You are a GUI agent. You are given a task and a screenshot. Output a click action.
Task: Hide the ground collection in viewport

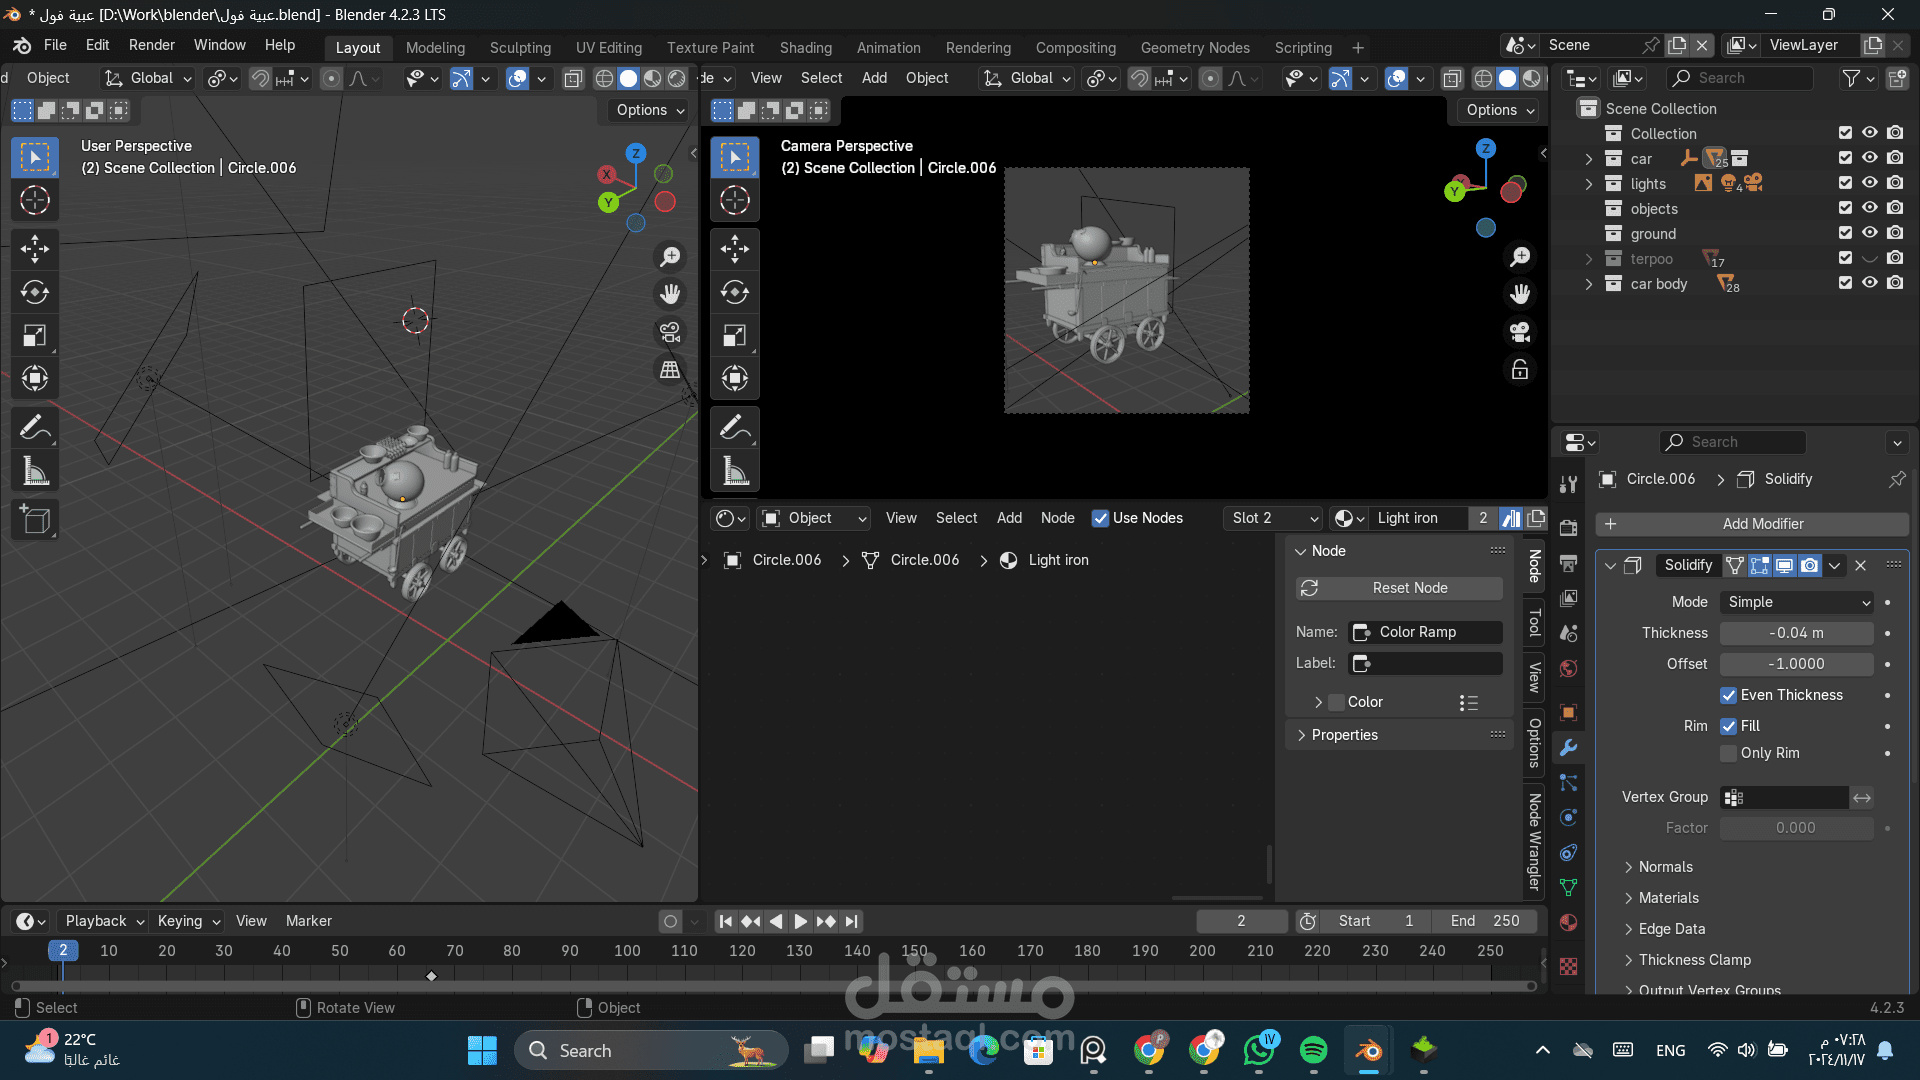click(x=1869, y=233)
